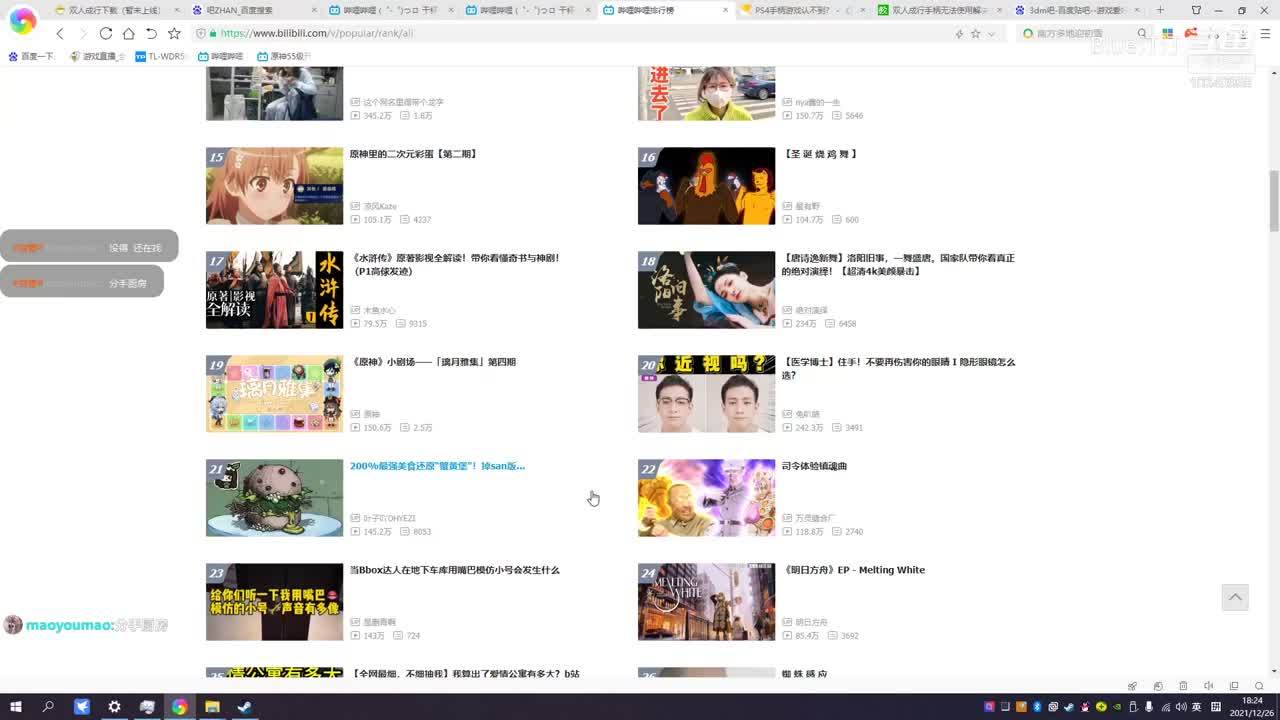
Task: Open the 原神55级 bookmark
Action: [x=284, y=57]
